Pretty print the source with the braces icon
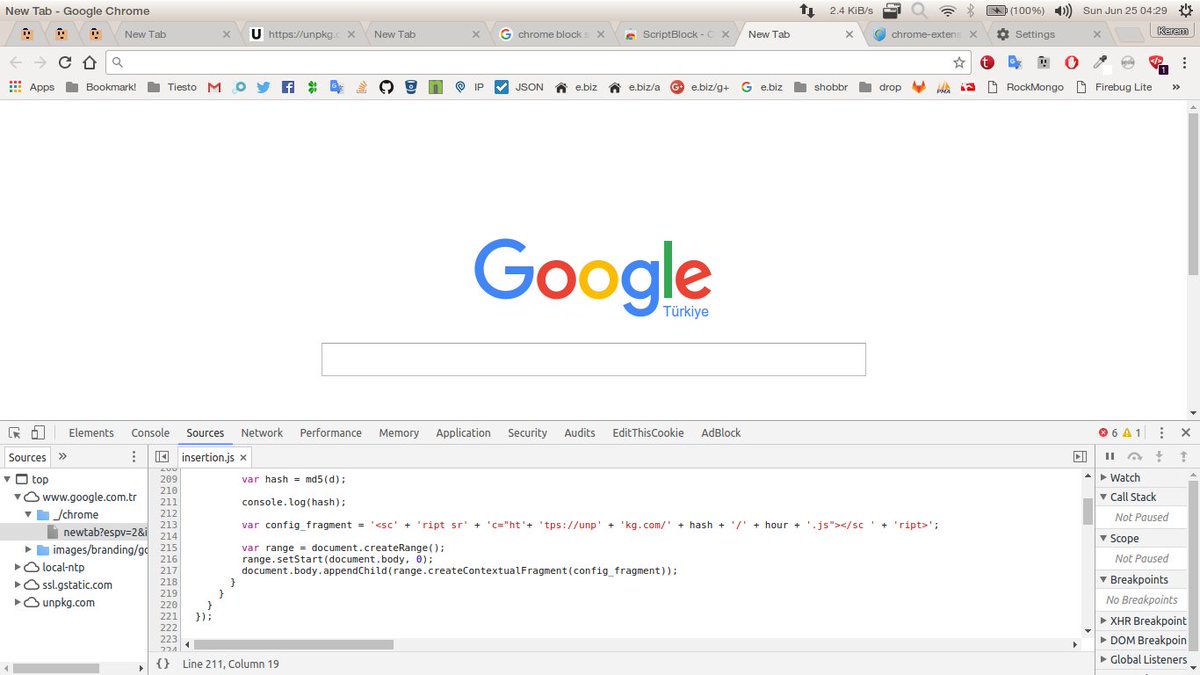The width and height of the screenshot is (1200, 675). tap(163, 663)
